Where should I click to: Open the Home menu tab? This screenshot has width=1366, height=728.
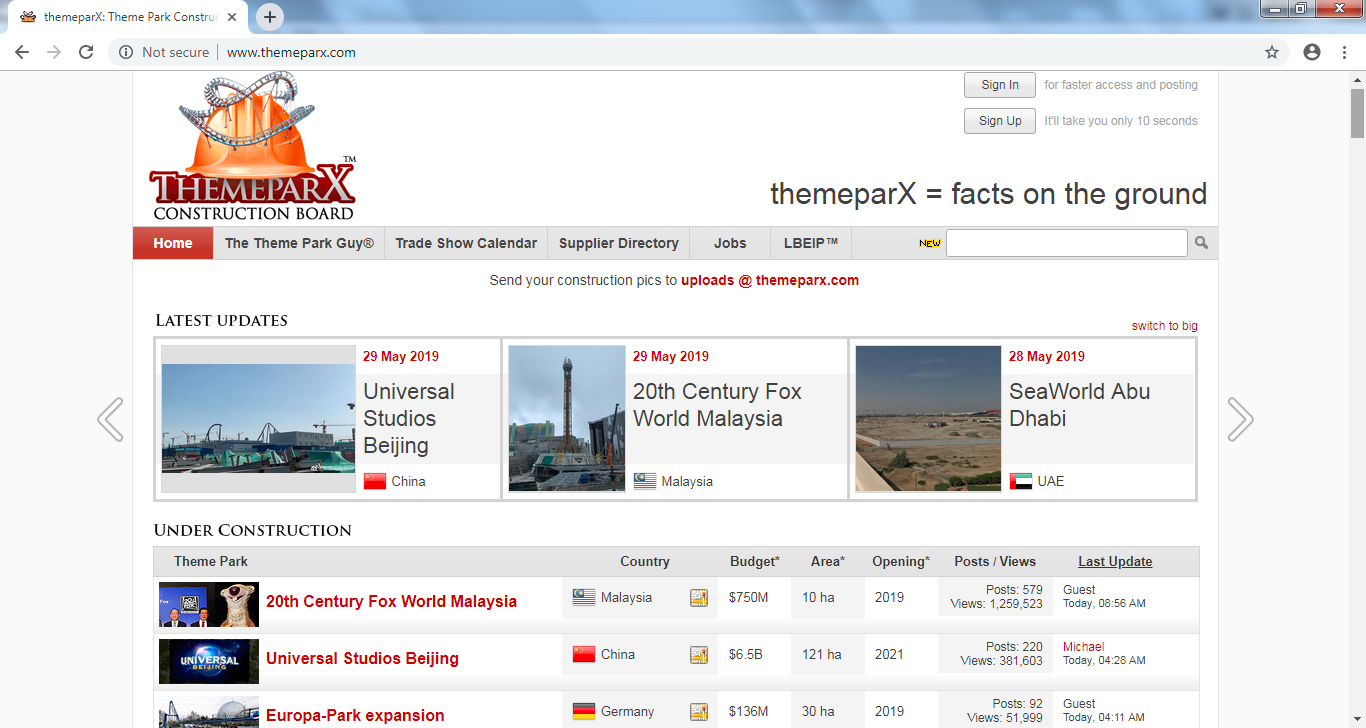coord(173,243)
